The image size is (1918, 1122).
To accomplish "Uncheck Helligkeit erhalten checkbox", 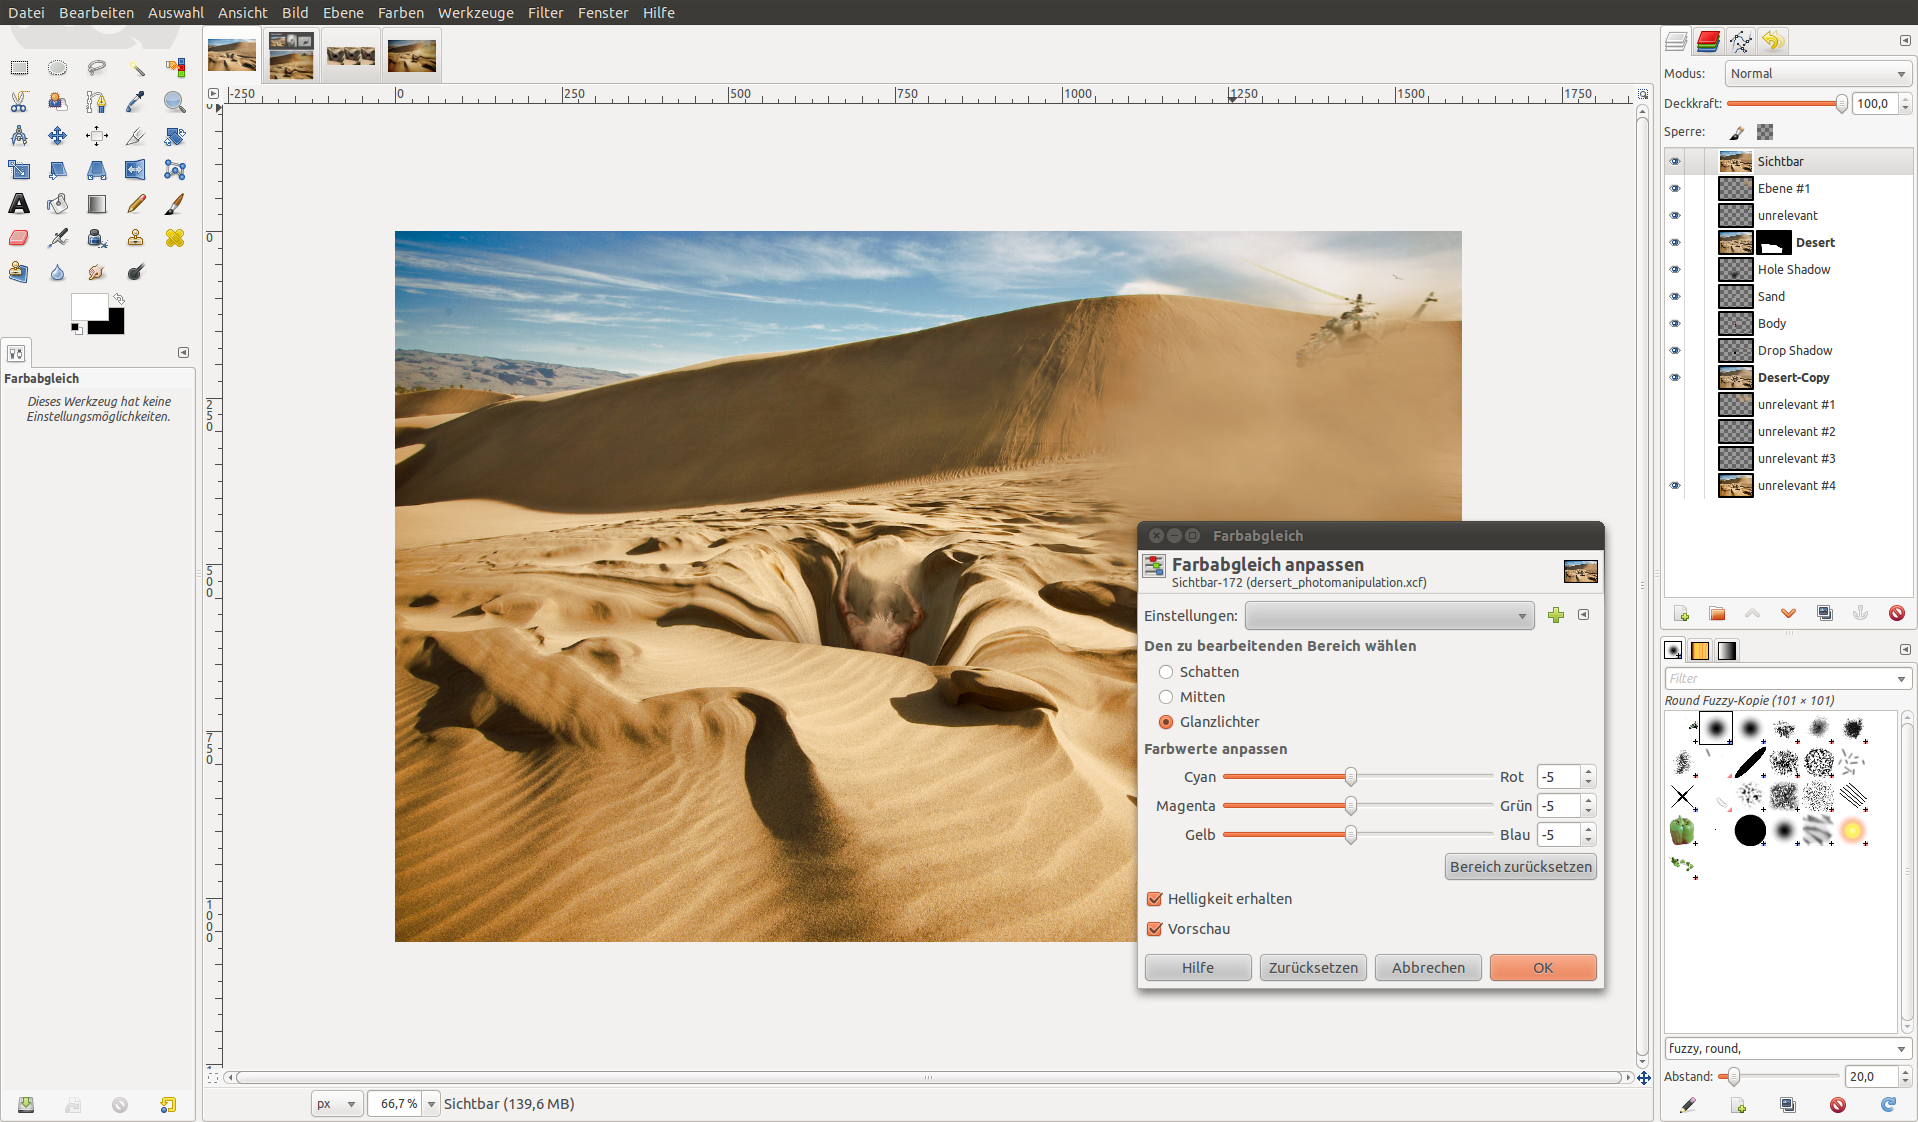I will point(1155,899).
